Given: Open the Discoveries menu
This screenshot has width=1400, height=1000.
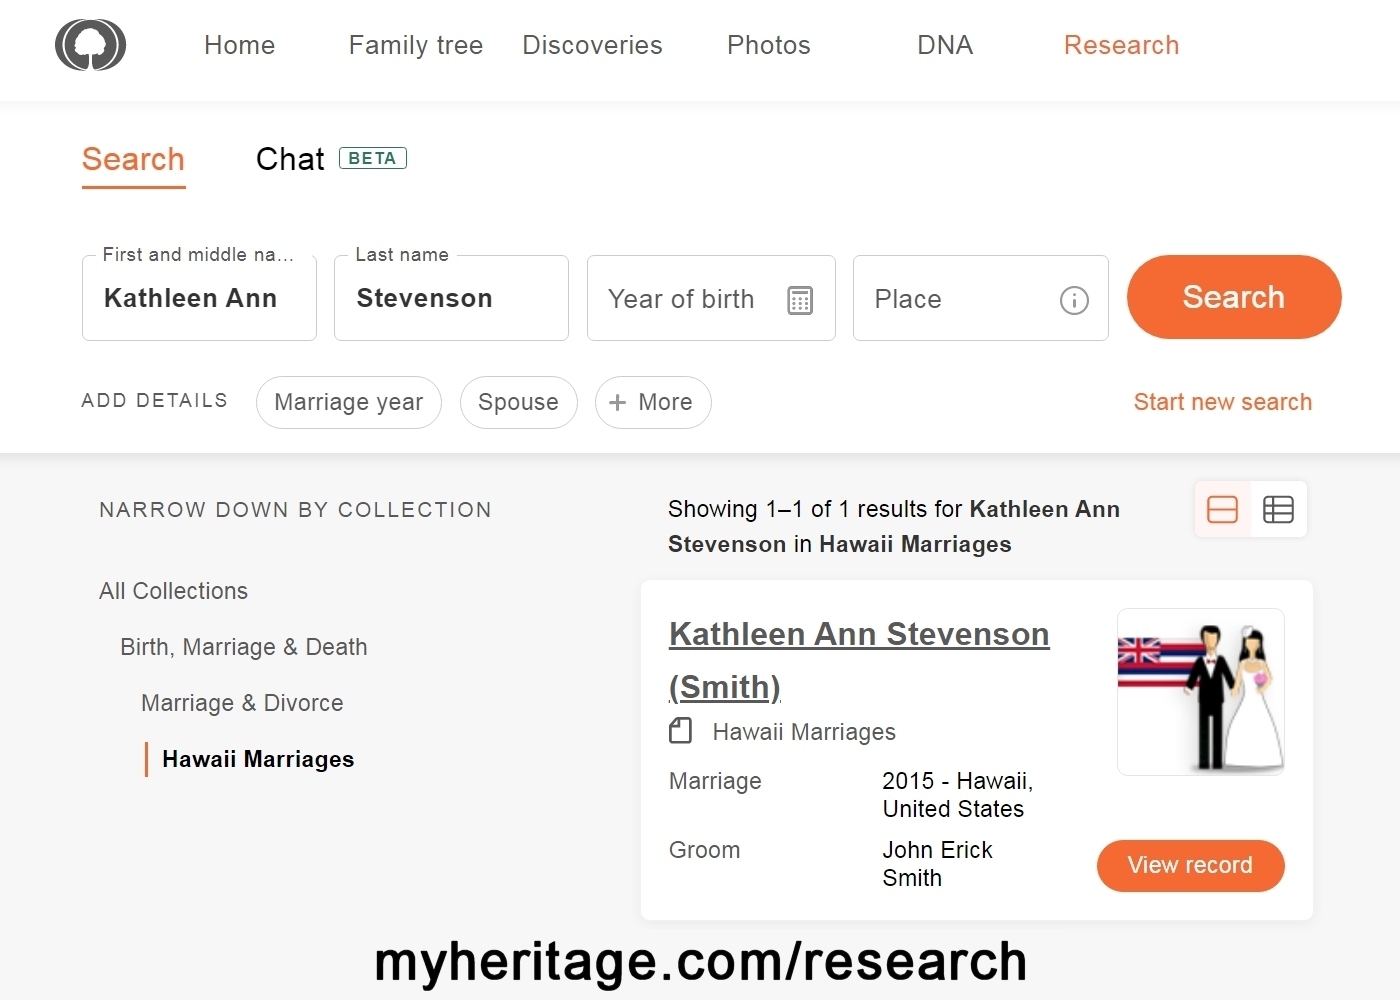Looking at the screenshot, I should click(592, 45).
